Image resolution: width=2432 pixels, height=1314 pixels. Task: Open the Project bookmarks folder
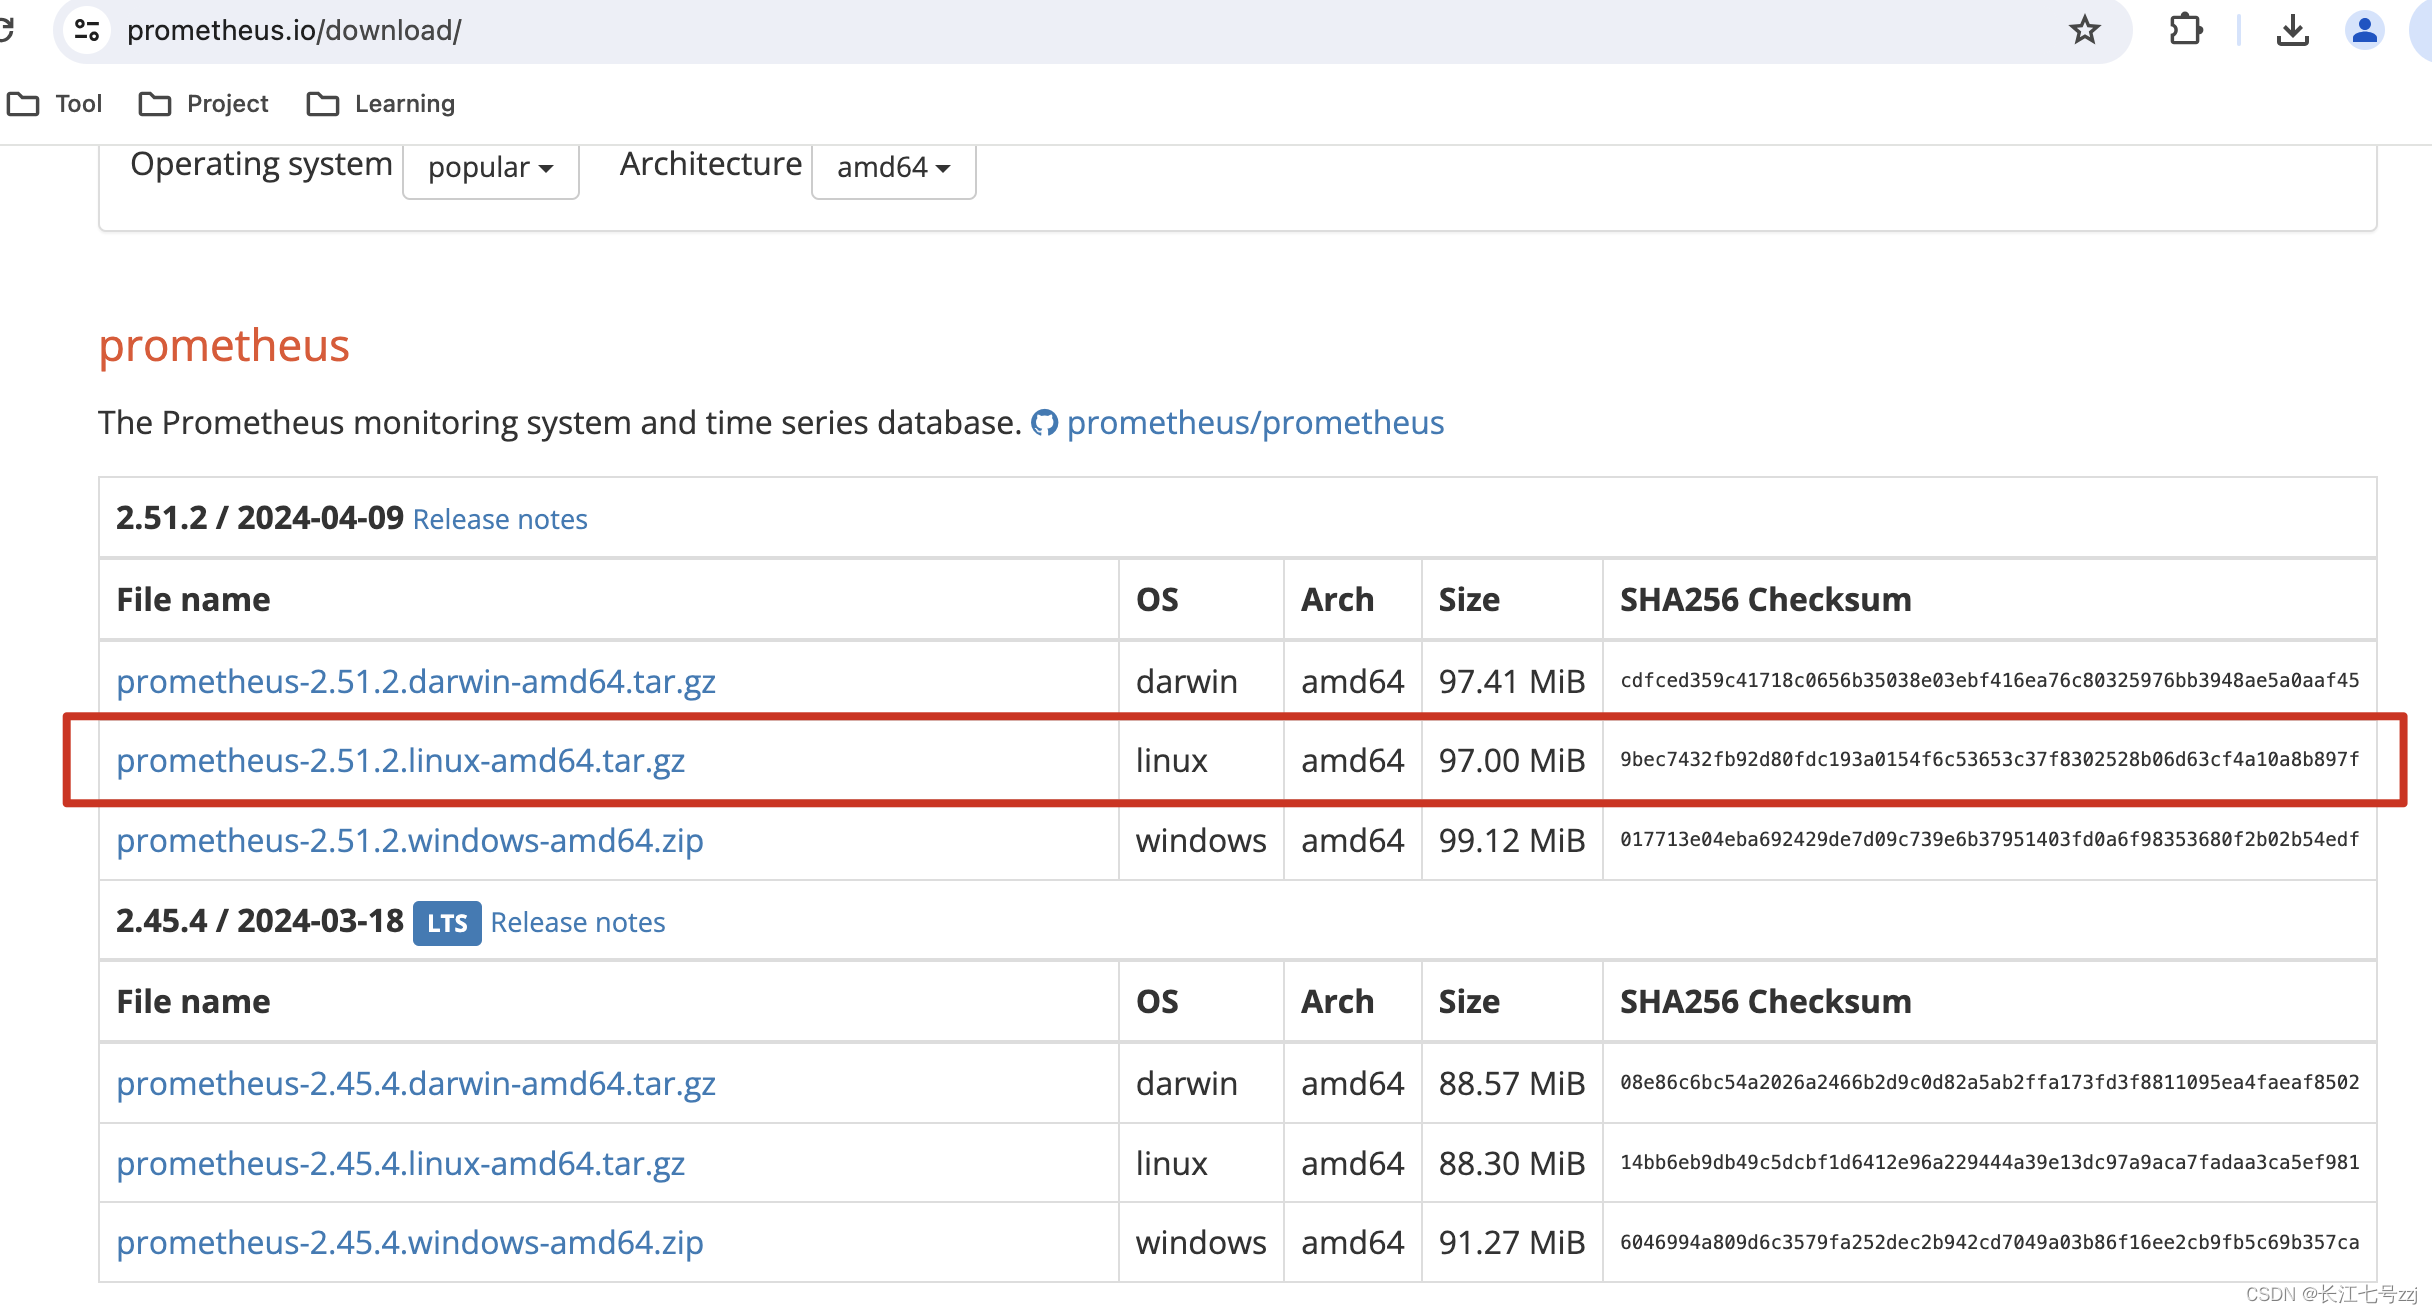(204, 104)
